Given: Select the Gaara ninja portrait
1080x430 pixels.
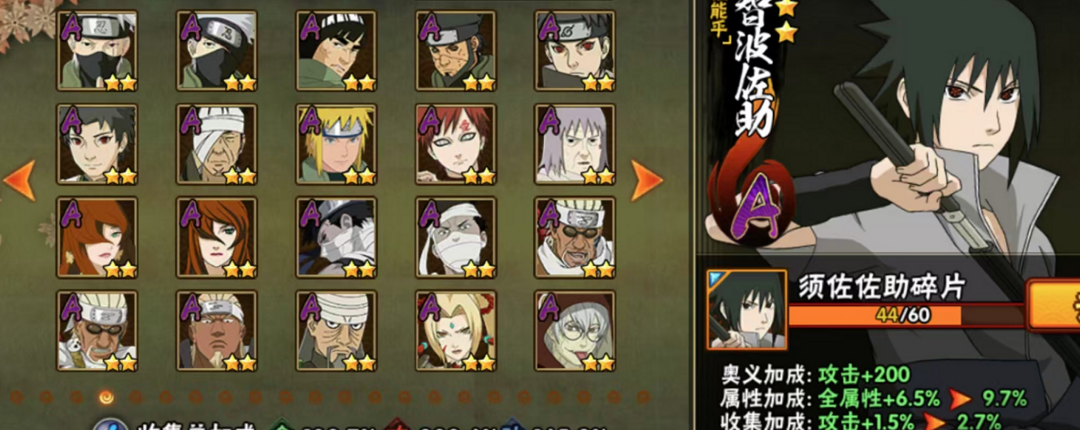Looking at the screenshot, I should [456, 143].
